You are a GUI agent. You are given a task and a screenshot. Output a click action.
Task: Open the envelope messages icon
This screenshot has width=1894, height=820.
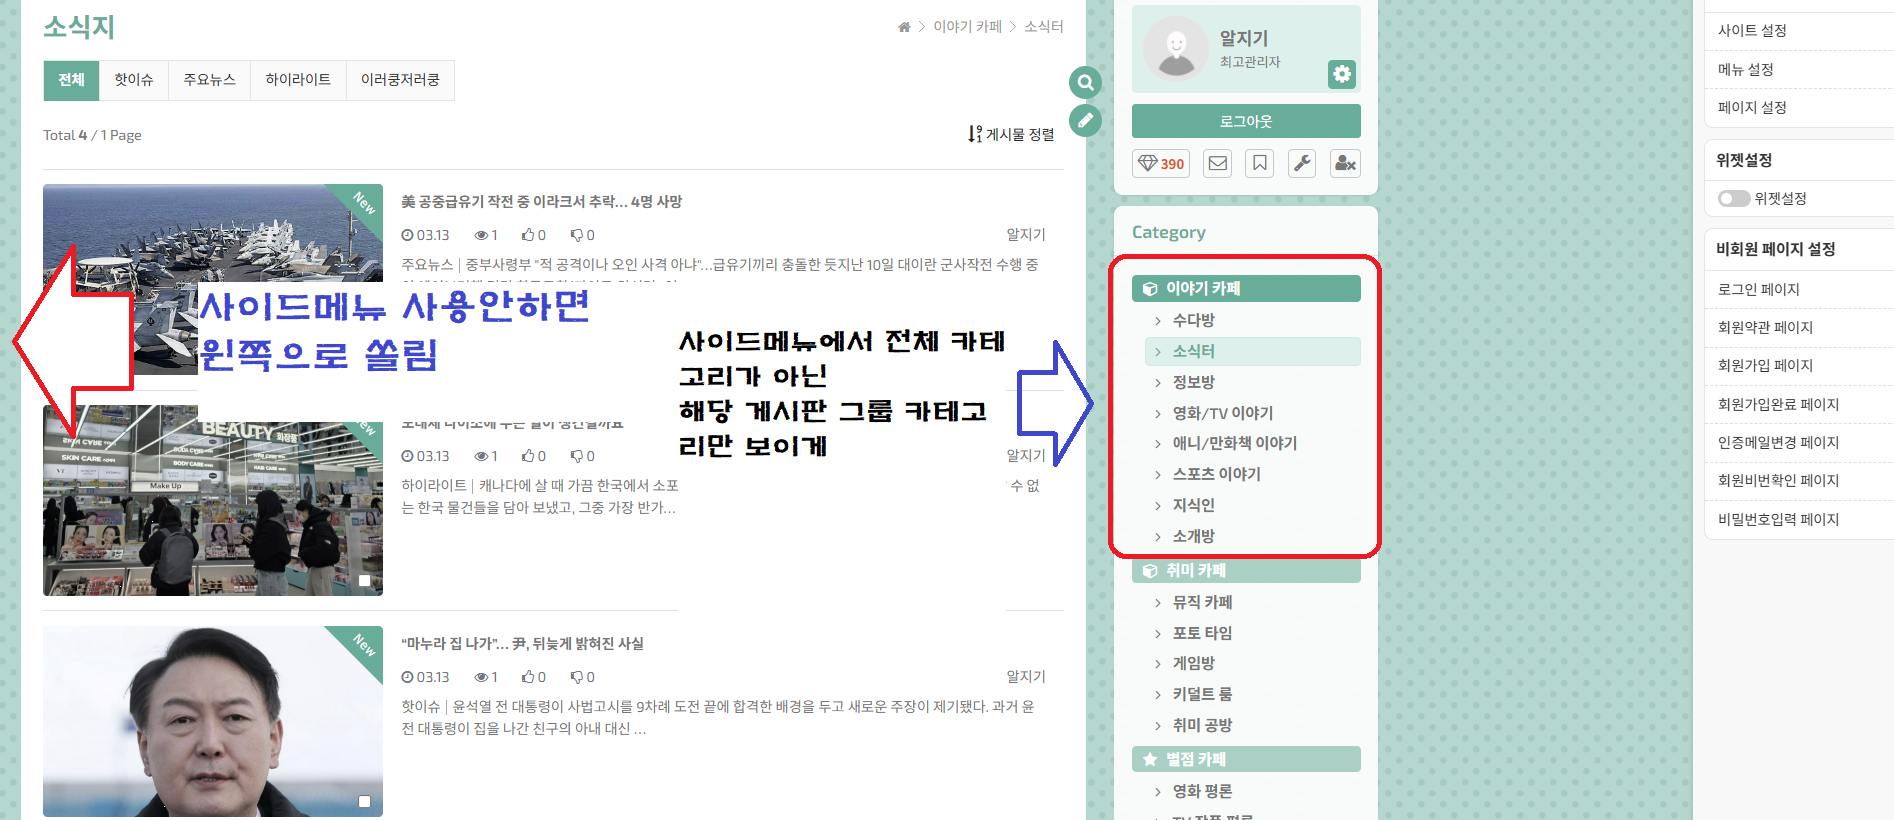coord(1218,164)
